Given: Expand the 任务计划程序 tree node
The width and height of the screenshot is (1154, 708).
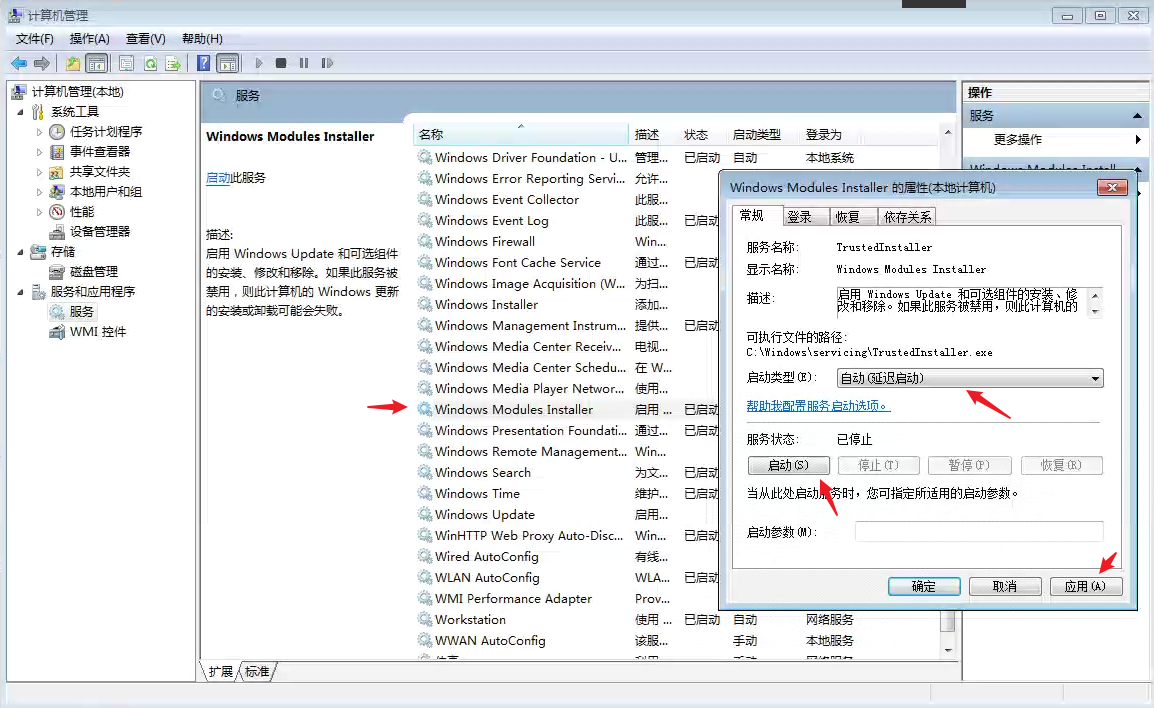Looking at the screenshot, I should click(x=39, y=132).
